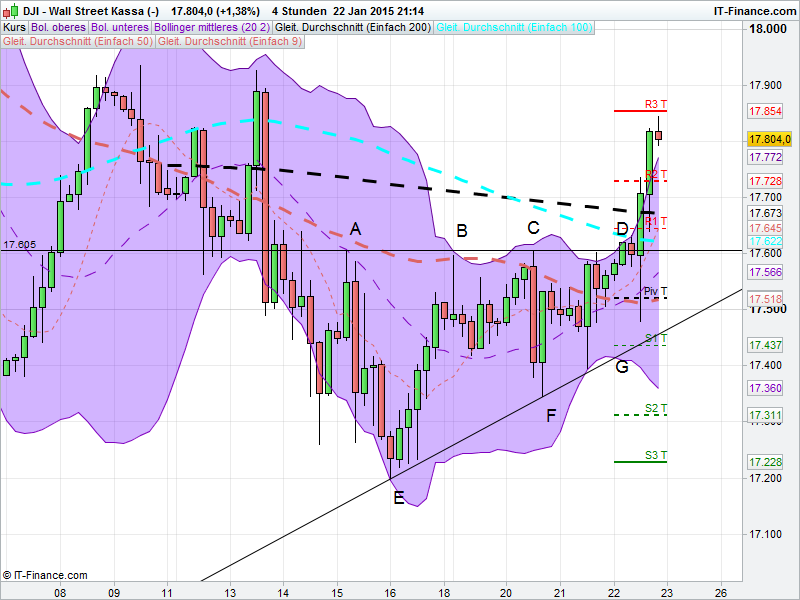Click the S1 T support label

(x=656, y=338)
